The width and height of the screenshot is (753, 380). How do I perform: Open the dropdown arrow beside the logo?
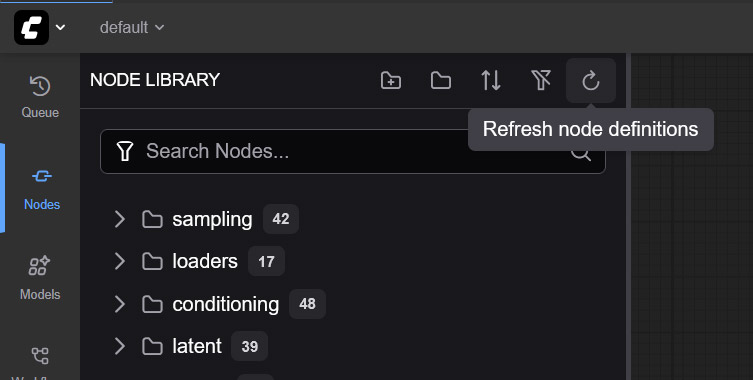click(x=61, y=27)
